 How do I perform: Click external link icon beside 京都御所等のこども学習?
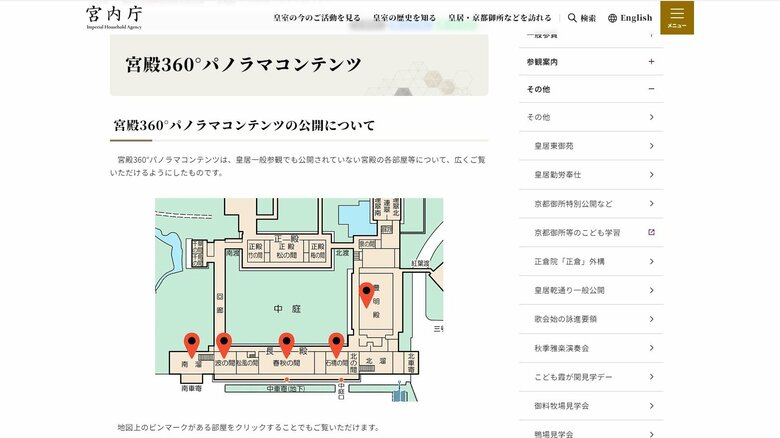(651, 232)
